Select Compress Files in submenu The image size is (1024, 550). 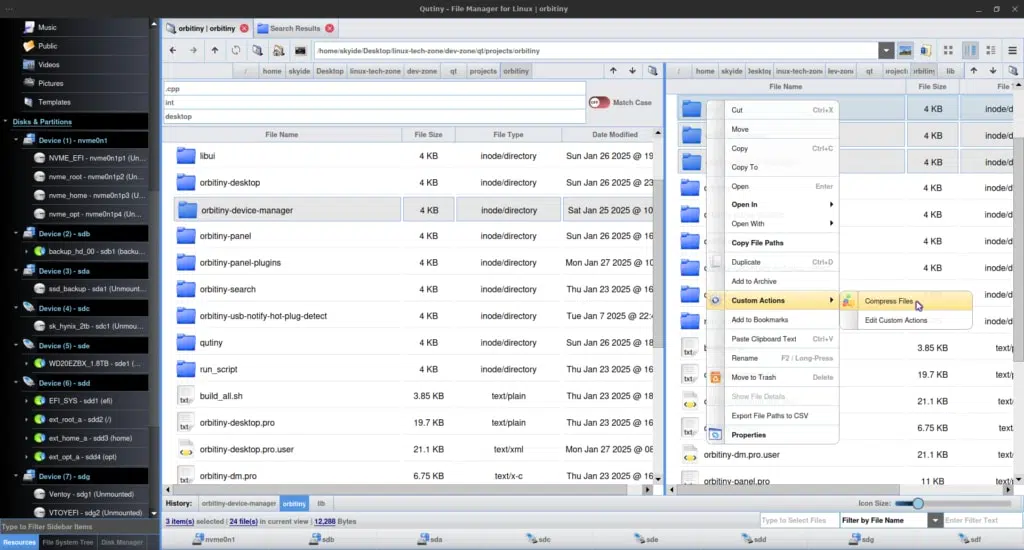click(x=889, y=301)
